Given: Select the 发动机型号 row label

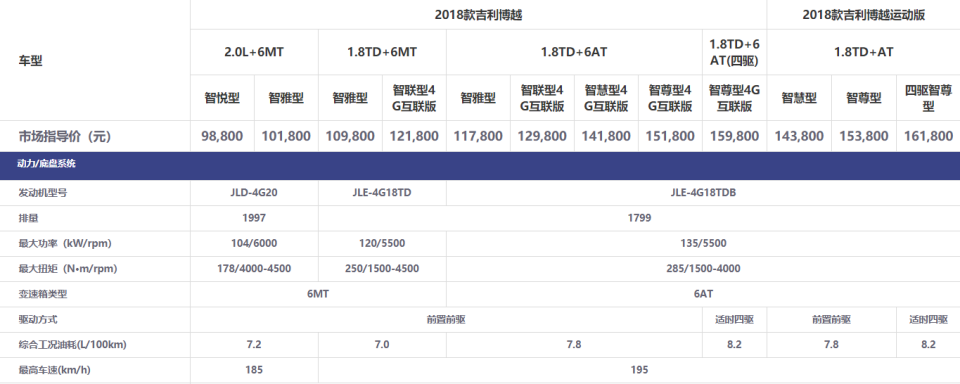Looking at the screenshot, I should click(x=43, y=192).
